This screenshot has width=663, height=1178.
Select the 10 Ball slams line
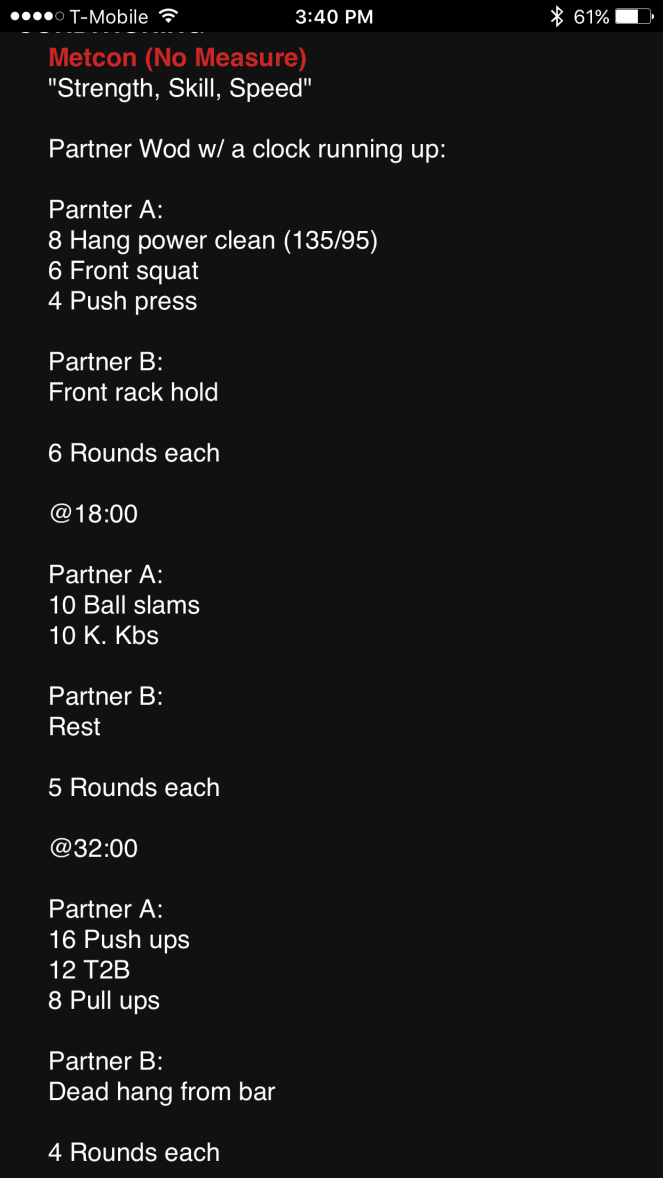[124, 605]
